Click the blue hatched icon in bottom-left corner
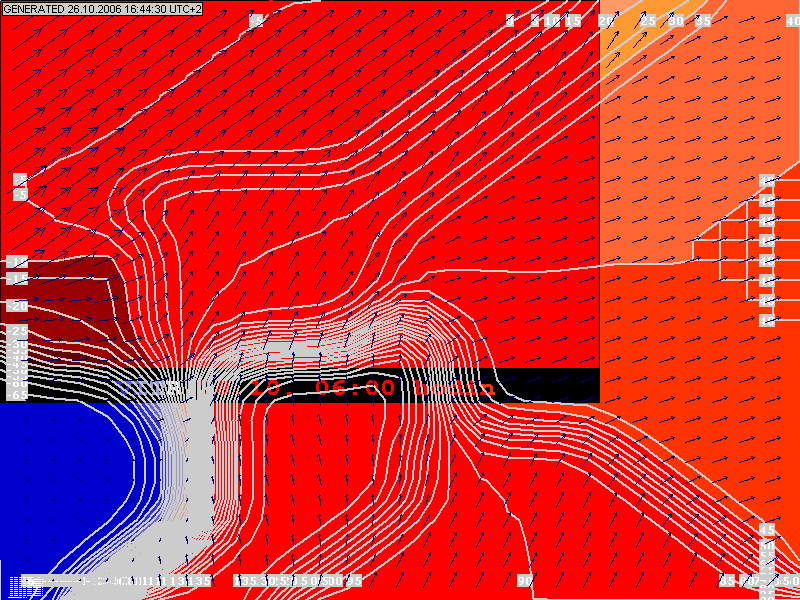 tap(12, 586)
